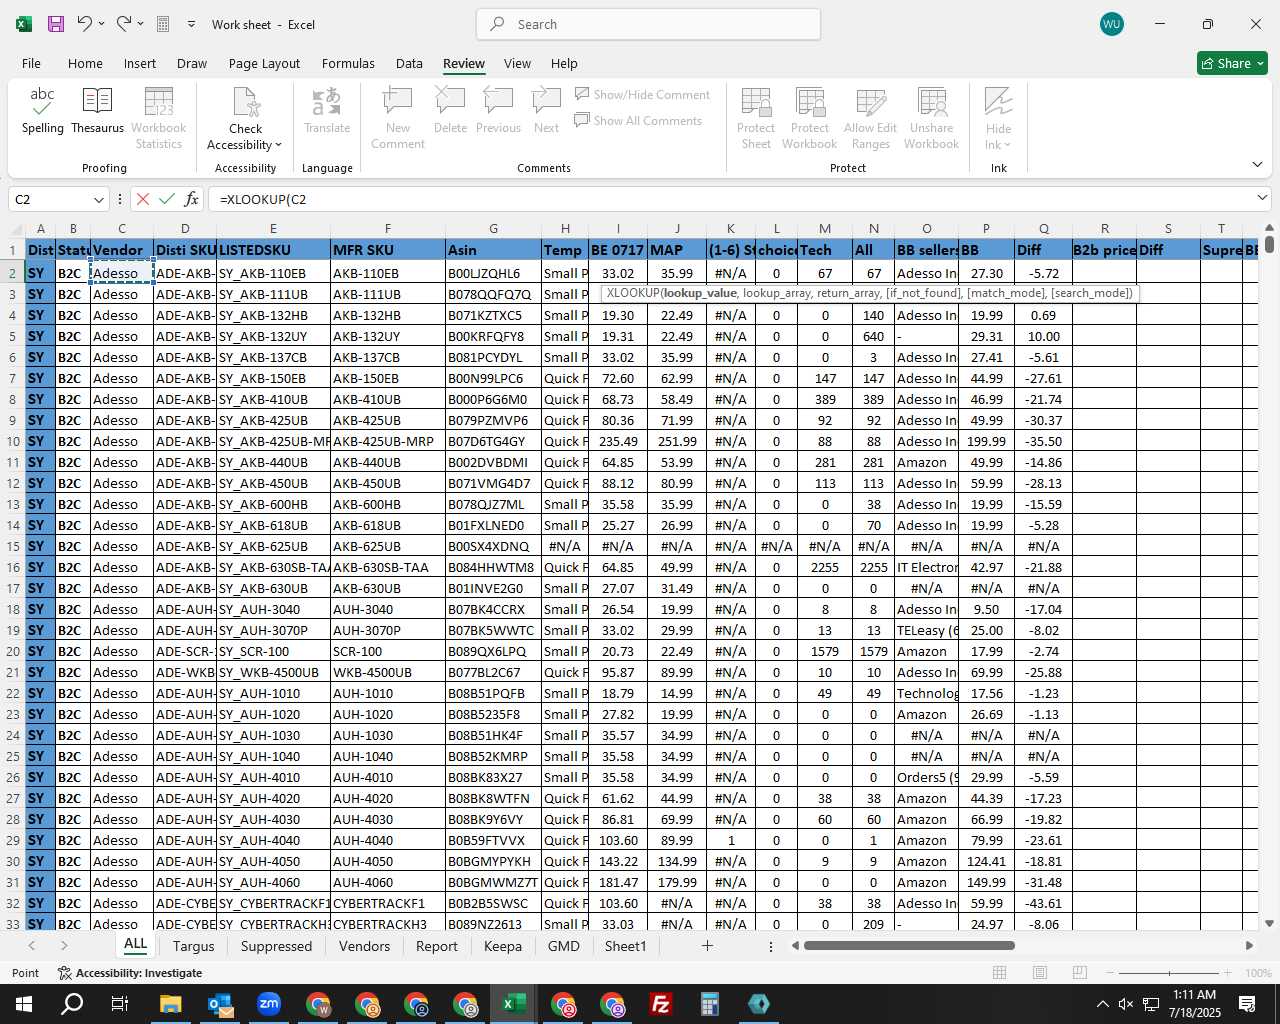Select cell with Asin B078QQFQ7Q
The width and height of the screenshot is (1280, 1024).
coord(493,294)
